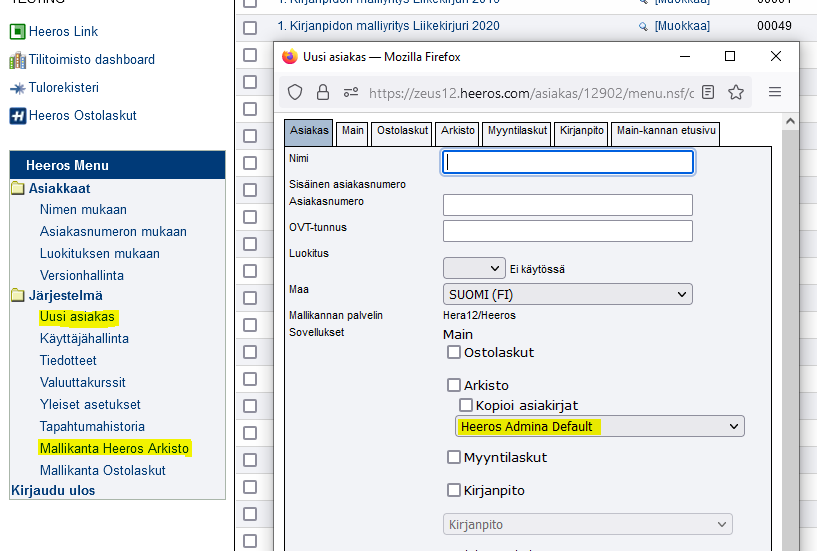Open Versionhallinta link
Screen dimensions: 817x551
click(82, 275)
